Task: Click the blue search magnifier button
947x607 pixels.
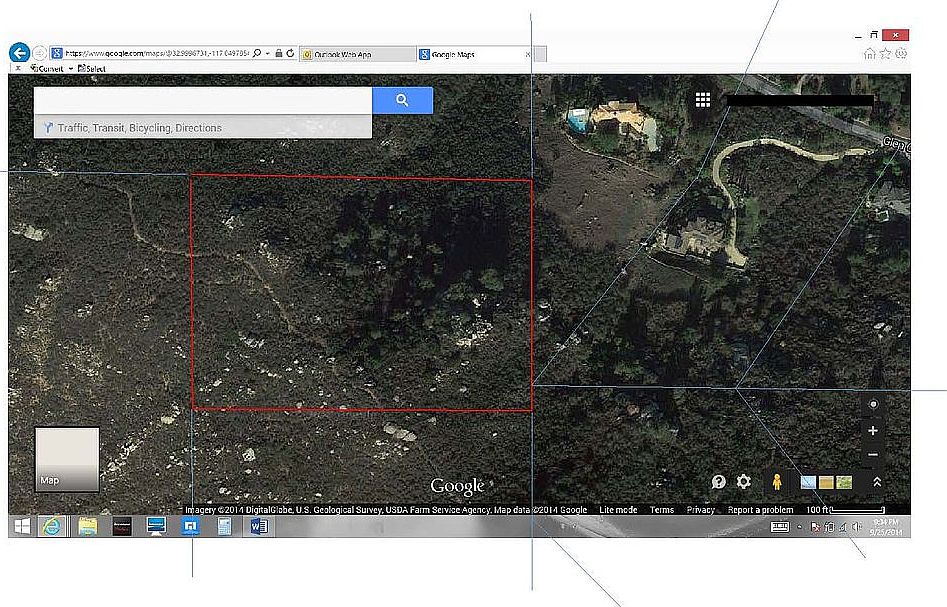Action: pyautogui.click(x=402, y=100)
